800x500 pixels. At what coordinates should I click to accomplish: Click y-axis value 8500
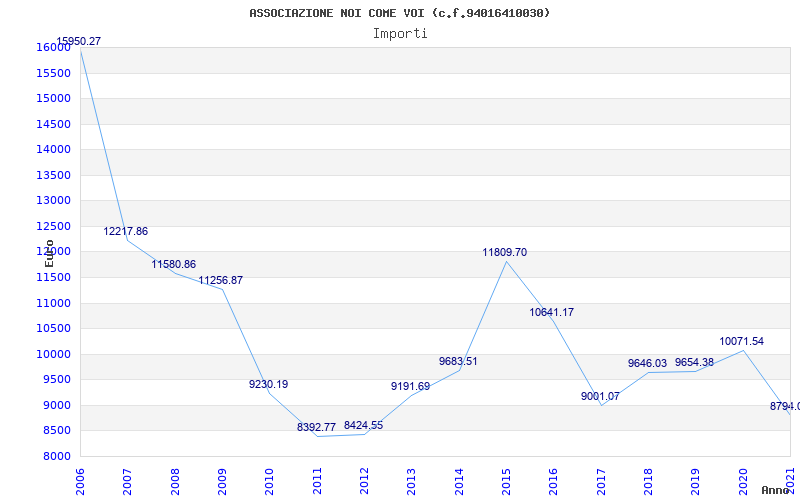tap(56, 431)
